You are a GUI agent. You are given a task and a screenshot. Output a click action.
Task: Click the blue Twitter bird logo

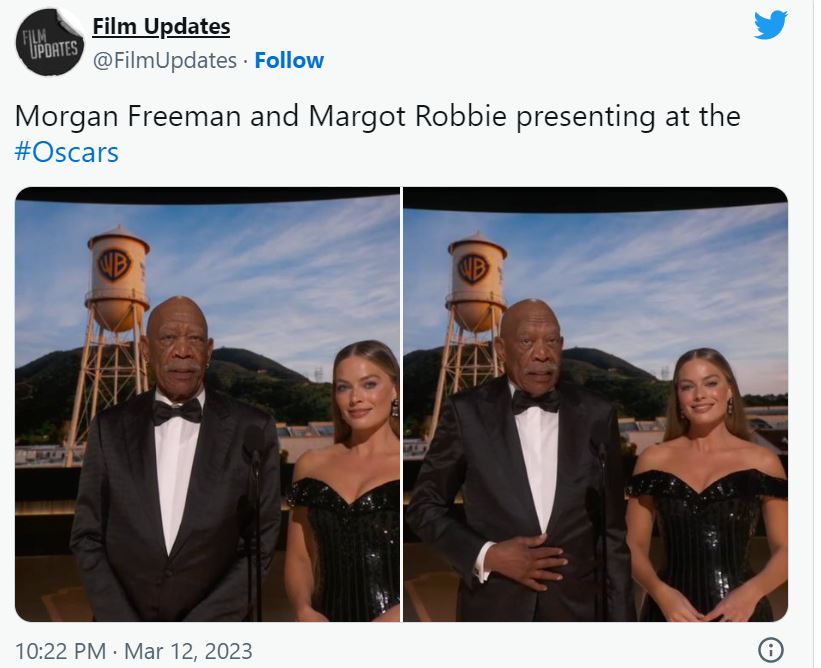770,25
